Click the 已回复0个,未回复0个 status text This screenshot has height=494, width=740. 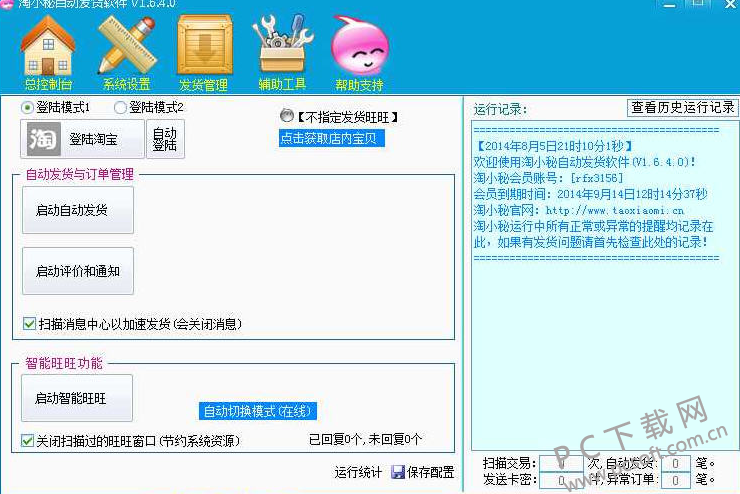[x=365, y=440]
